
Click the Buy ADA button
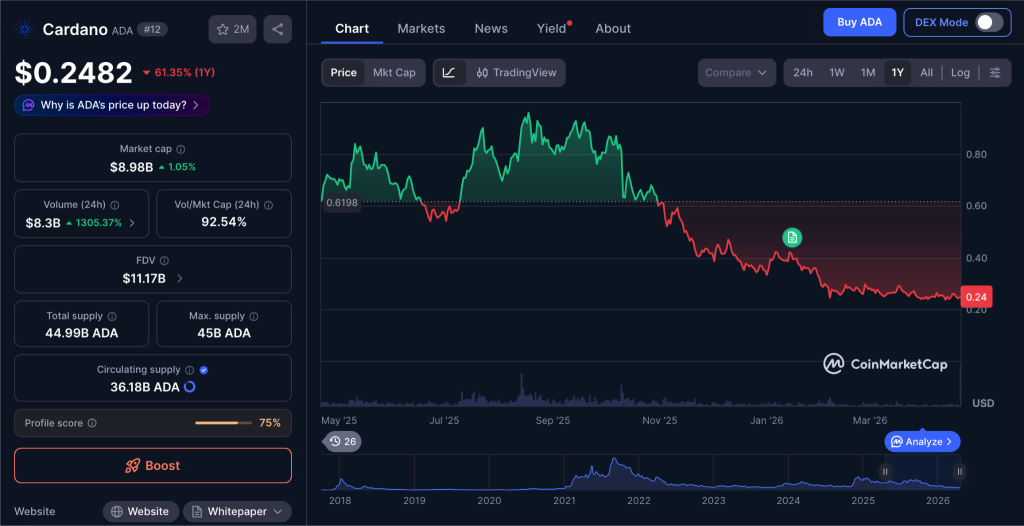click(x=858, y=22)
